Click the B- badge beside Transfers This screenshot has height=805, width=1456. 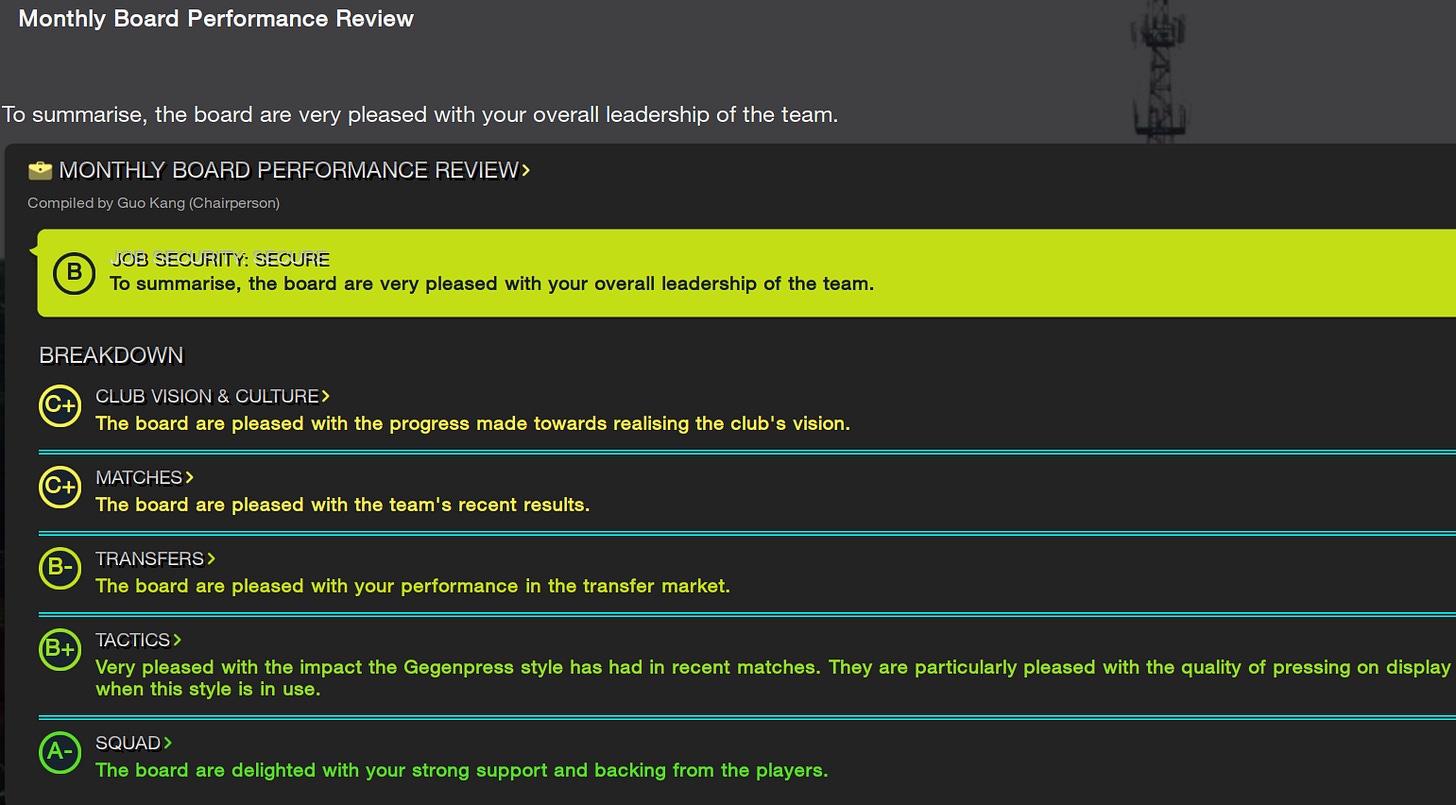59,569
